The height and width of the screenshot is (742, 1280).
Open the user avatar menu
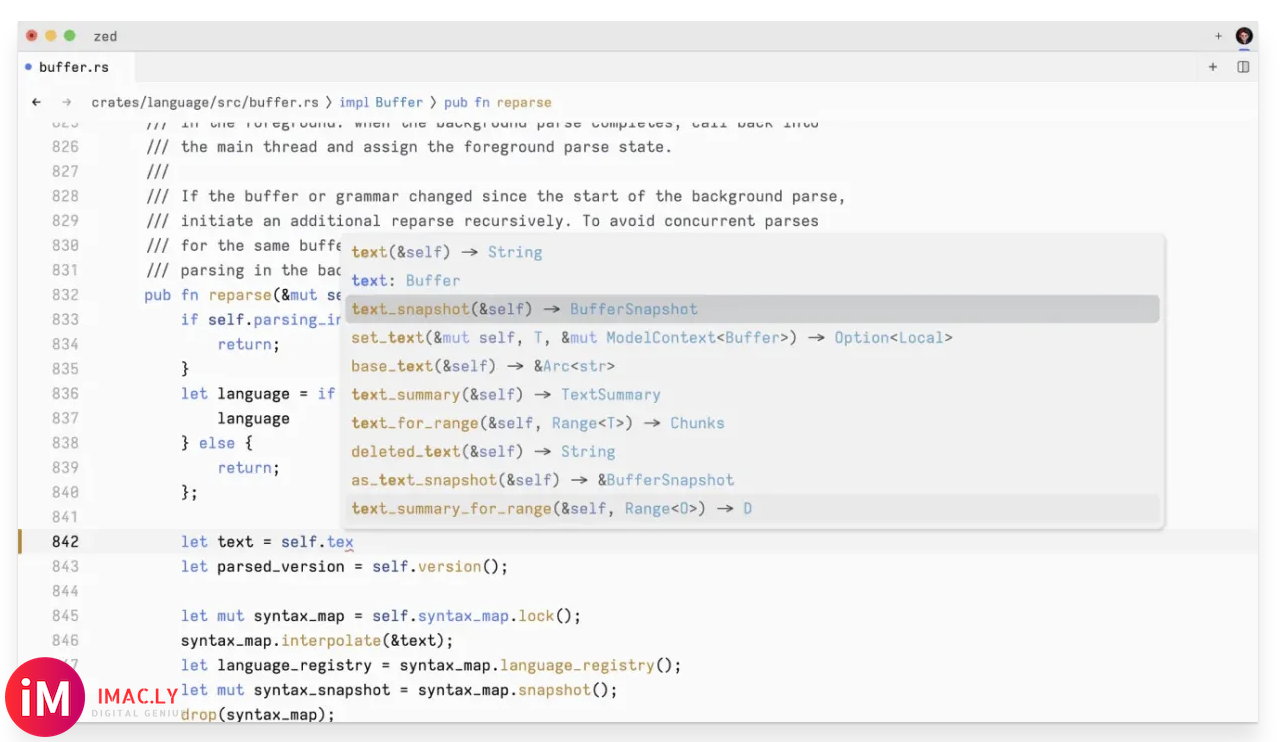click(1244, 36)
